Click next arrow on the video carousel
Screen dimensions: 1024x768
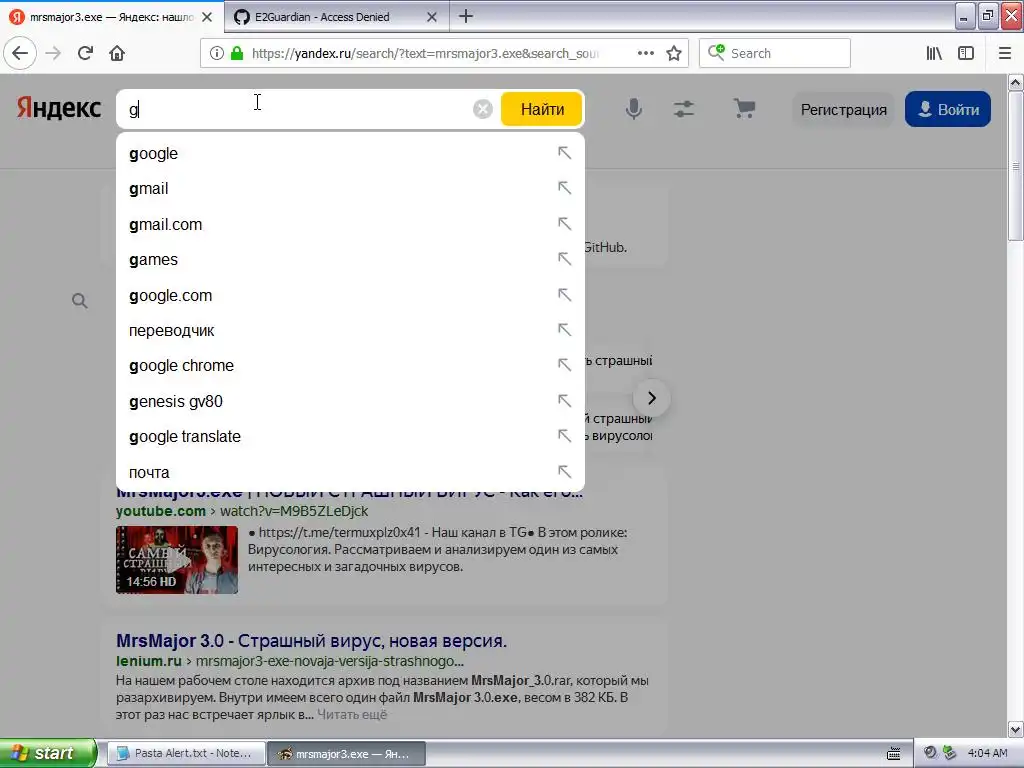pyautogui.click(x=651, y=398)
